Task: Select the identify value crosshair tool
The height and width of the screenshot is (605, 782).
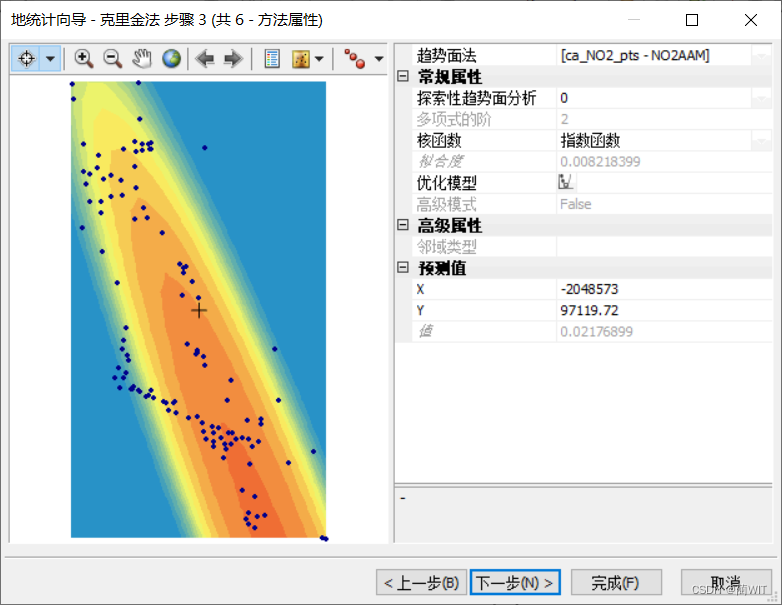Action: click(26, 59)
